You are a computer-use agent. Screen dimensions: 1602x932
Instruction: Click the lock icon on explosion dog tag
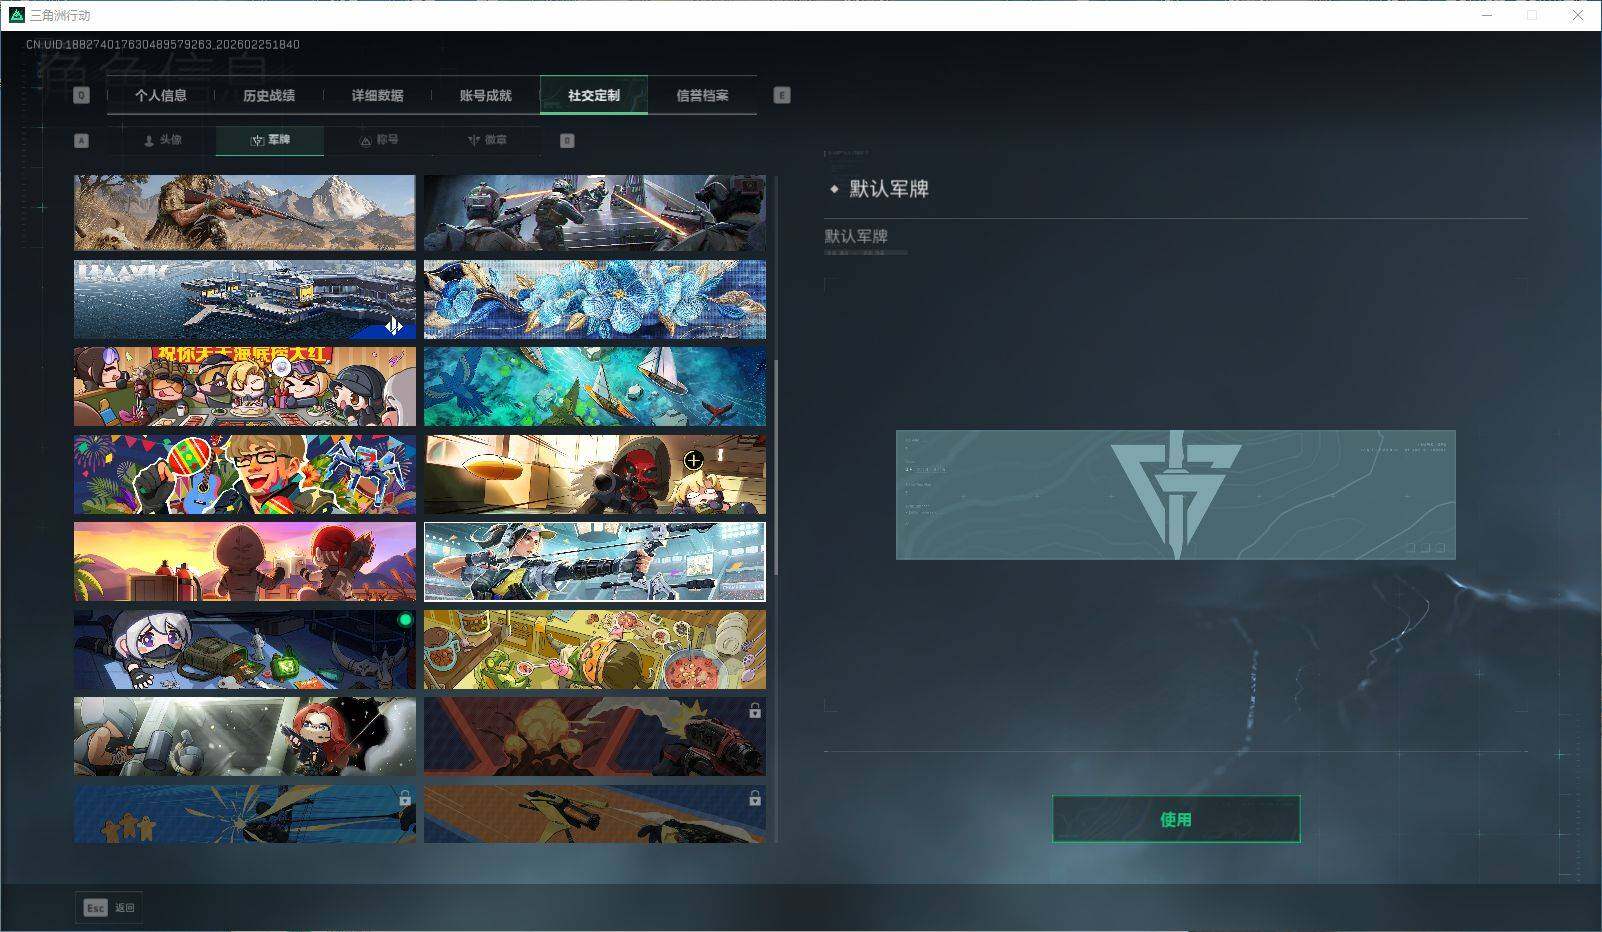[x=755, y=711]
